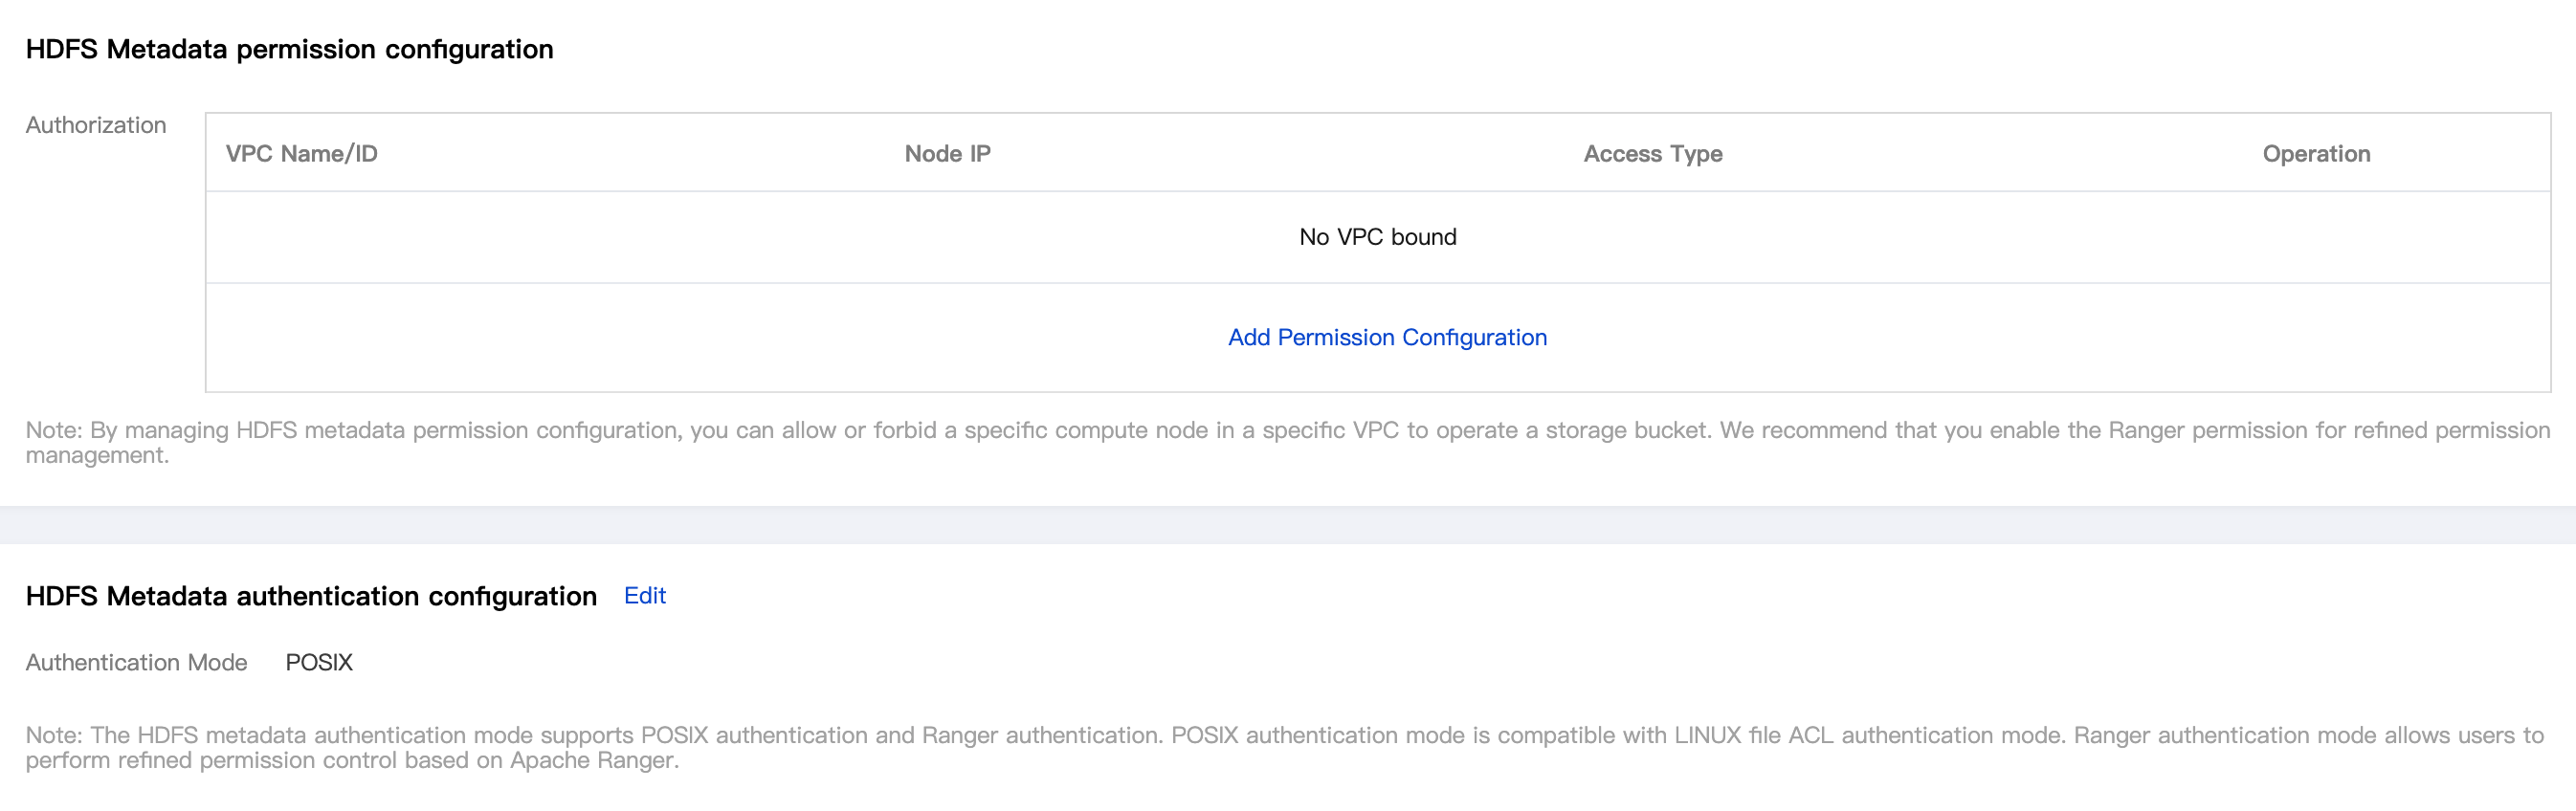Click the Authorization field label
This screenshot has width=2576, height=811.
click(x=96, y=125)
